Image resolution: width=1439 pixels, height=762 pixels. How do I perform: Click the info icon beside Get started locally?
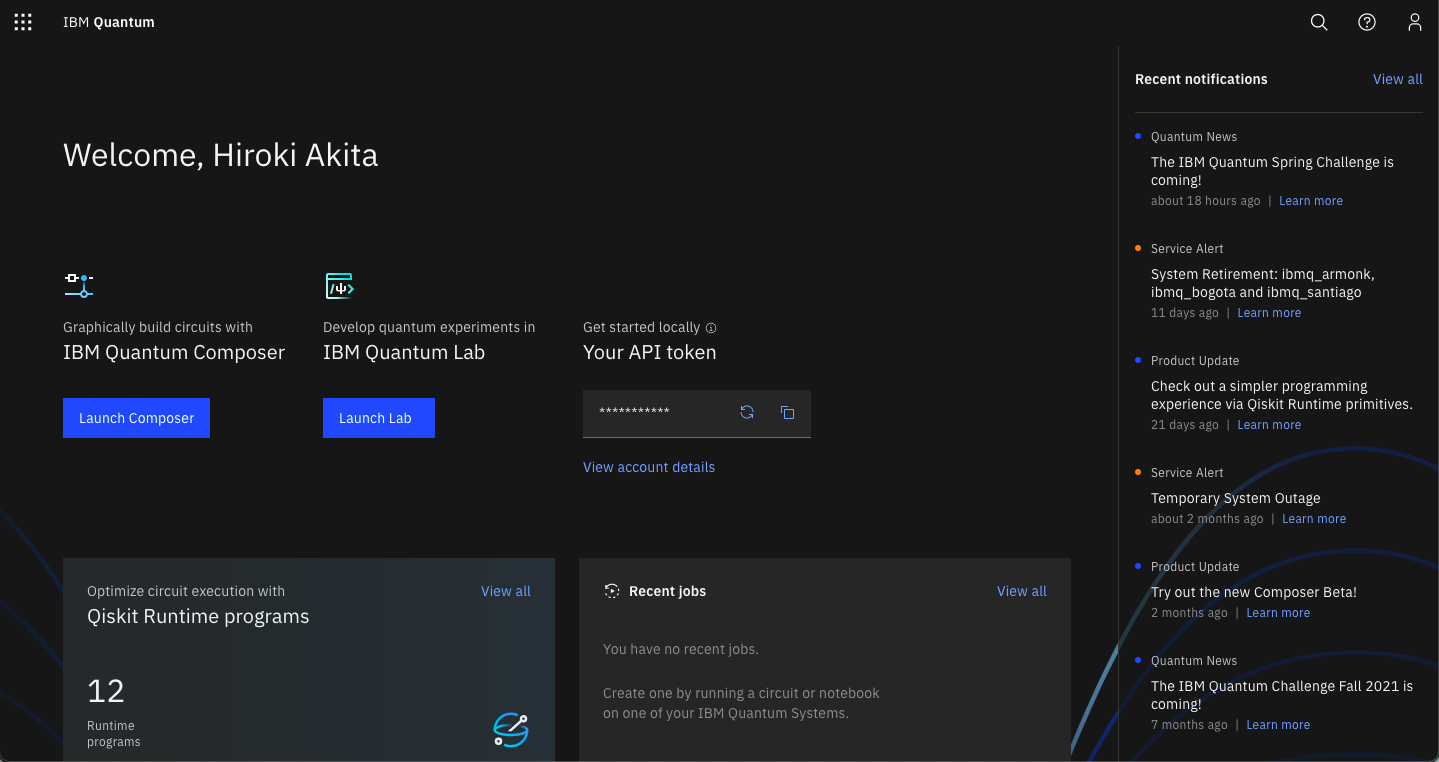pyautogui.click(x=711, y=328)
